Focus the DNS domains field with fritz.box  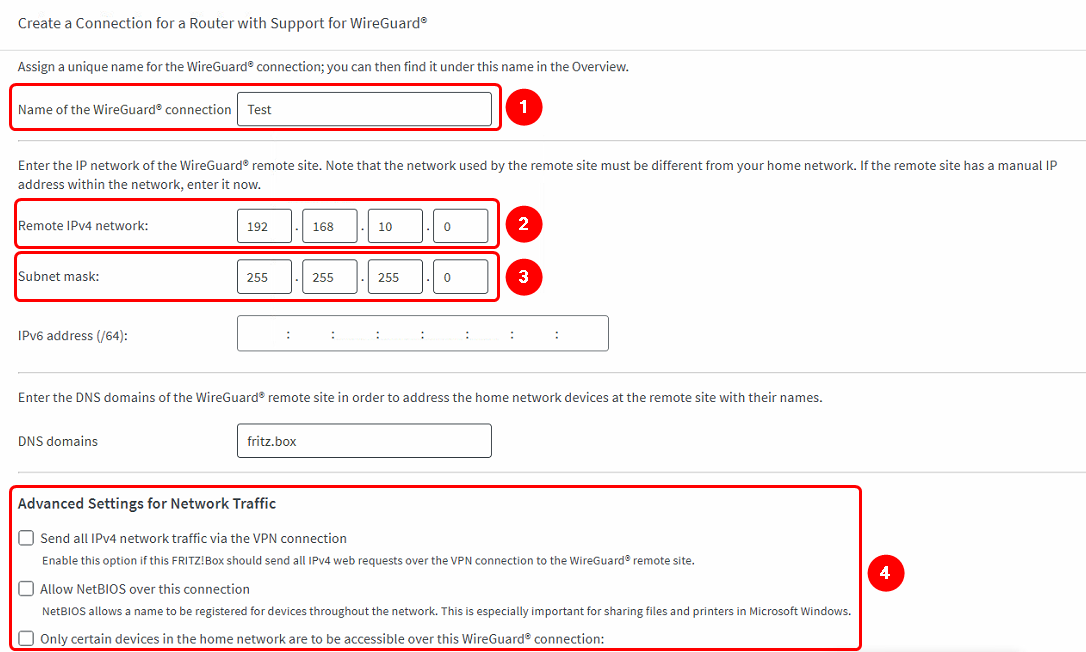coord(364,441)
